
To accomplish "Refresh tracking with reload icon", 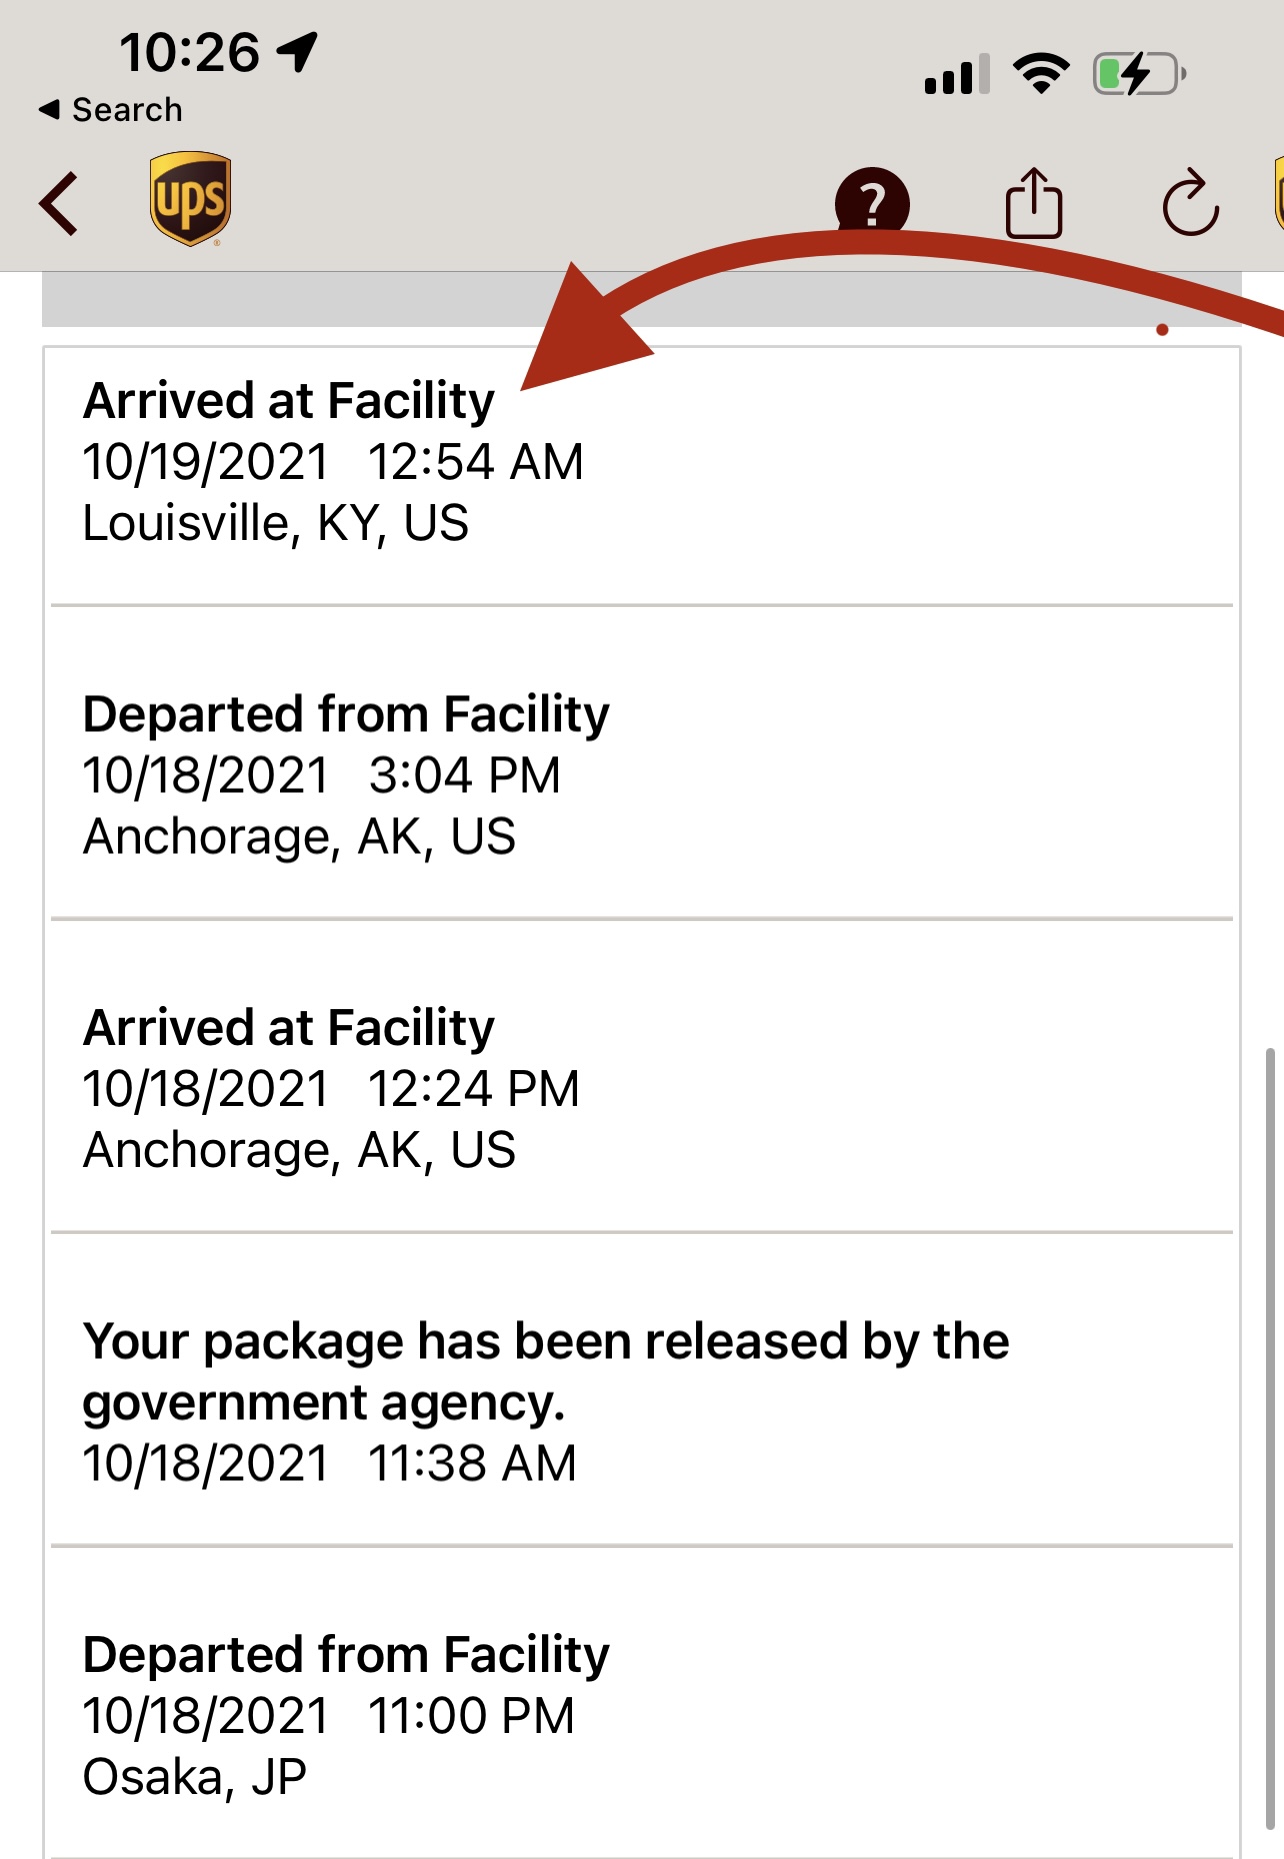I will 1190,203.
